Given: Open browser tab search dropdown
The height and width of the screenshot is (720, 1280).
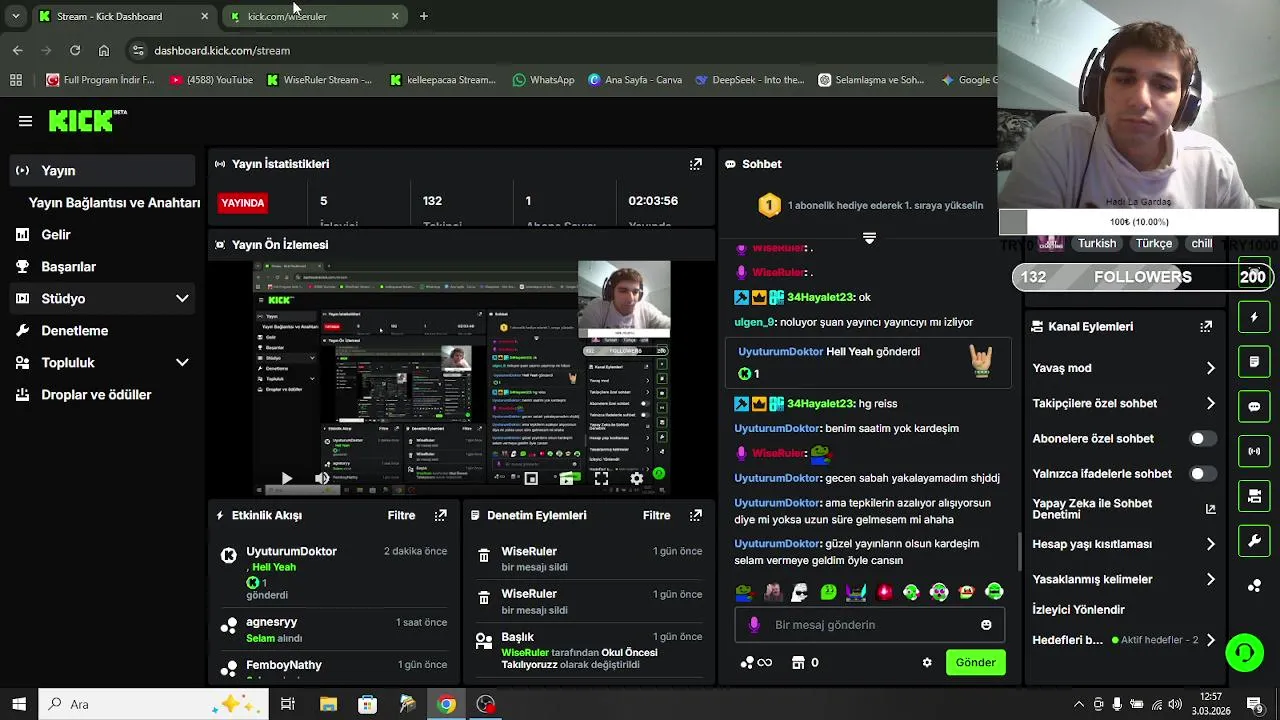Looking at the screenshot, I should click(15, 16).
